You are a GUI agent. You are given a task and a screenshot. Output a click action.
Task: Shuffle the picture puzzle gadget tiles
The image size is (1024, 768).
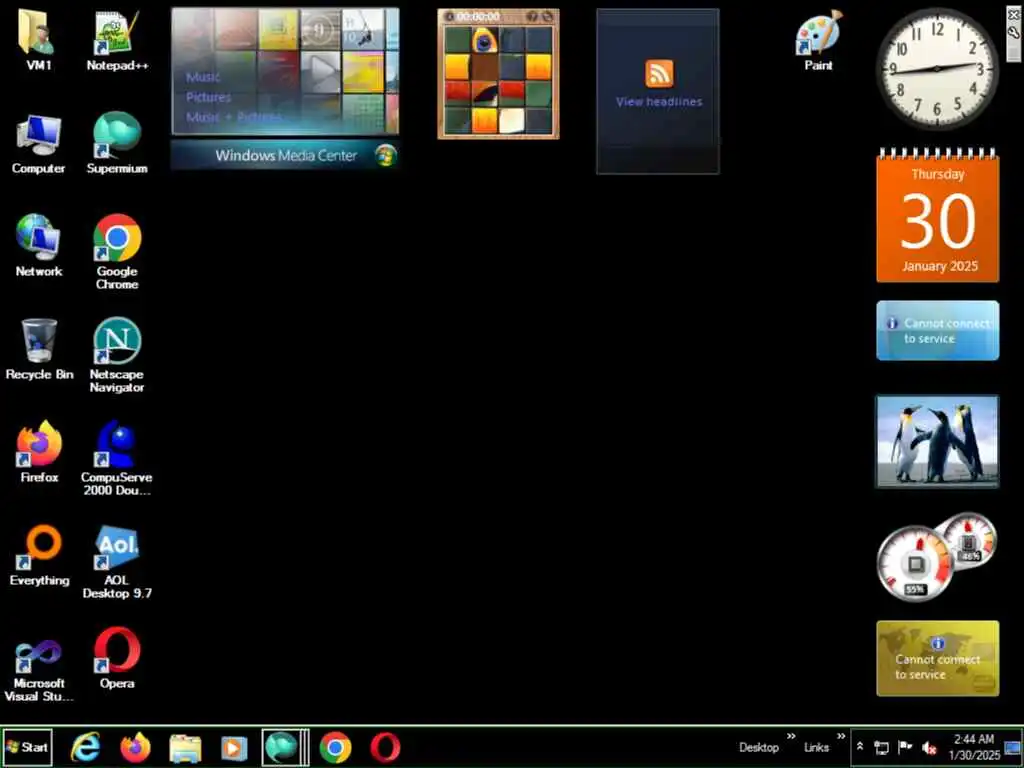coord(547,16)
